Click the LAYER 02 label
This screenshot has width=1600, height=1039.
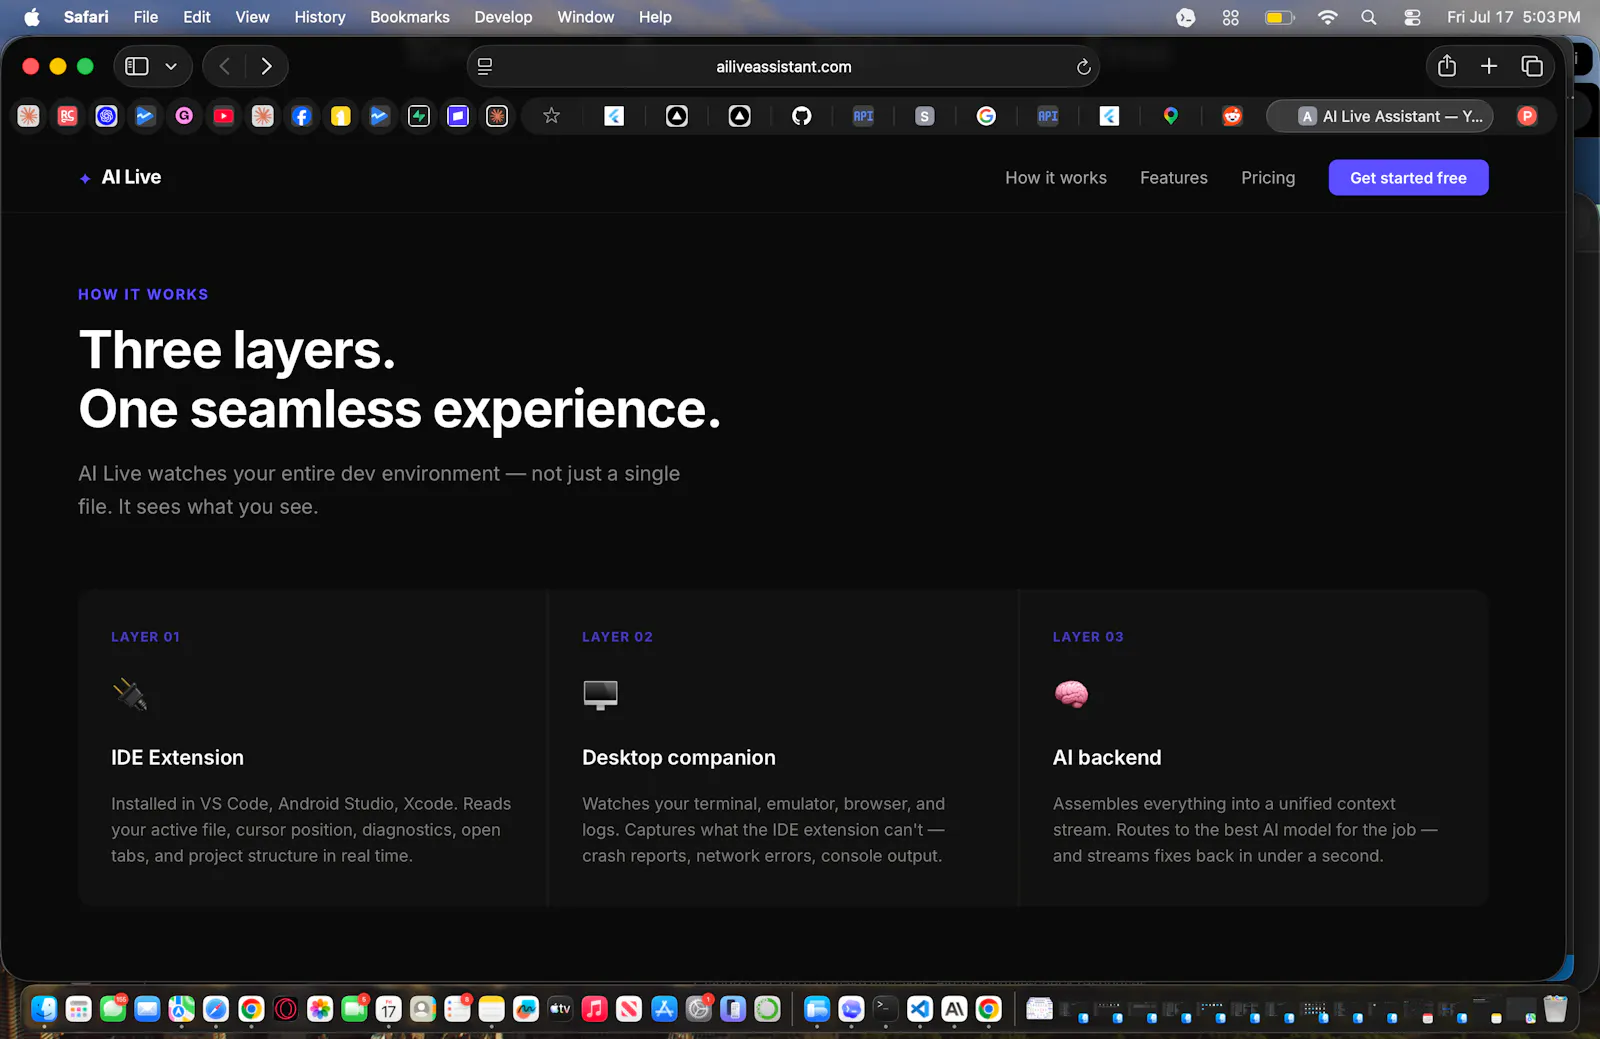point(617,637)
